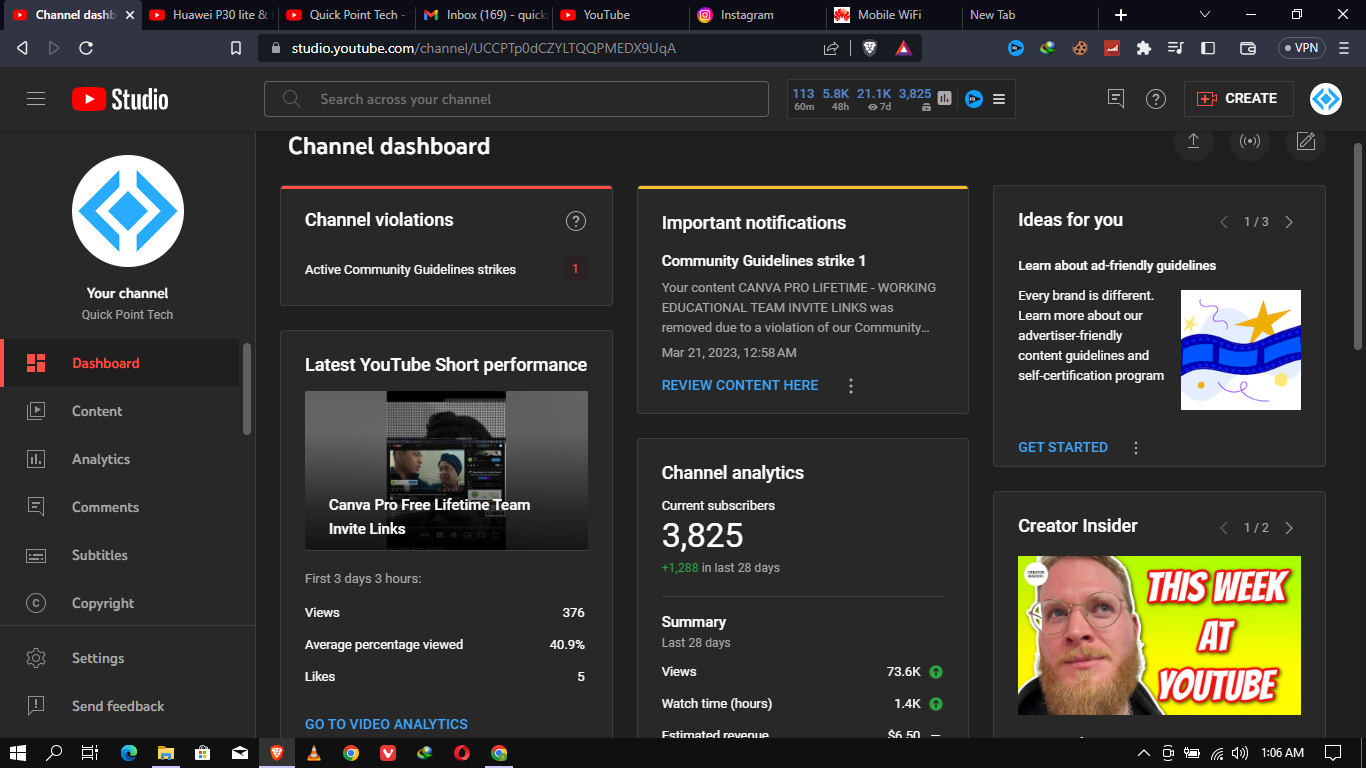Switch to the Instagram browser tab
The width and height of the screenshot is (1366, 768).
point(756,15)
